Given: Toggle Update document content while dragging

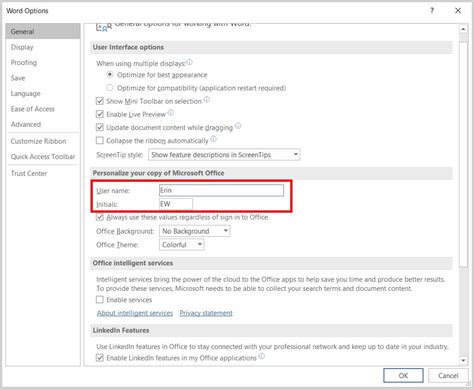Looking at the screenshot, I should [100, 127].
